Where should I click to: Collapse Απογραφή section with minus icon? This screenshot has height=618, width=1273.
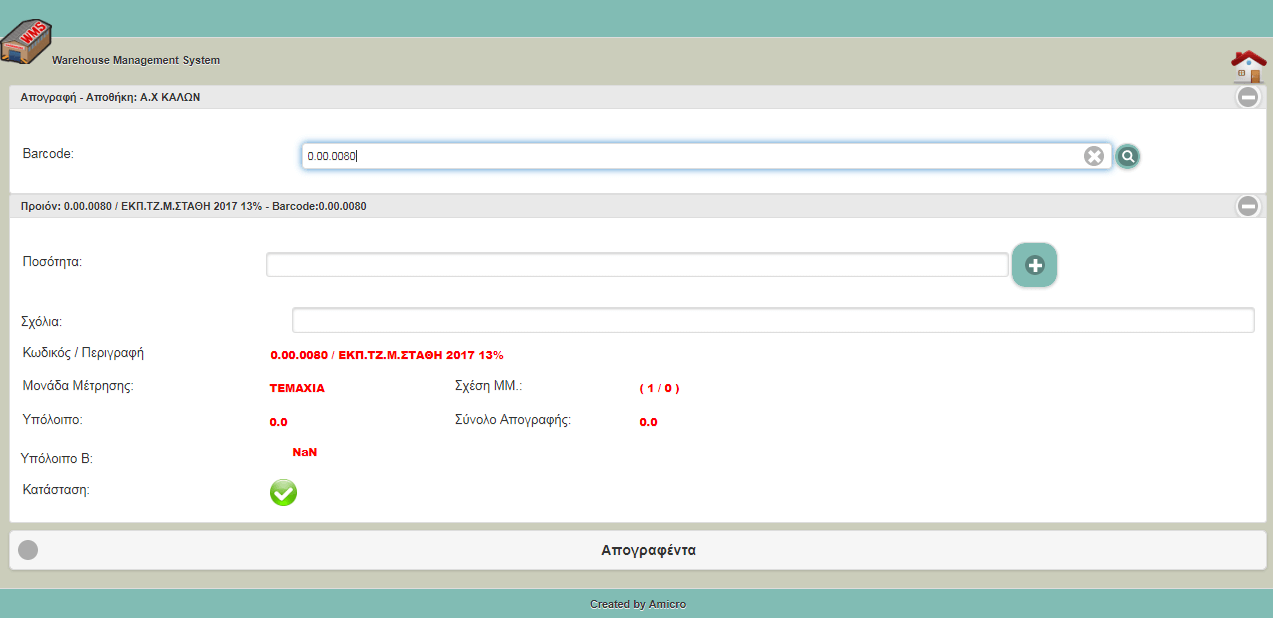[x=1248, y=97]
